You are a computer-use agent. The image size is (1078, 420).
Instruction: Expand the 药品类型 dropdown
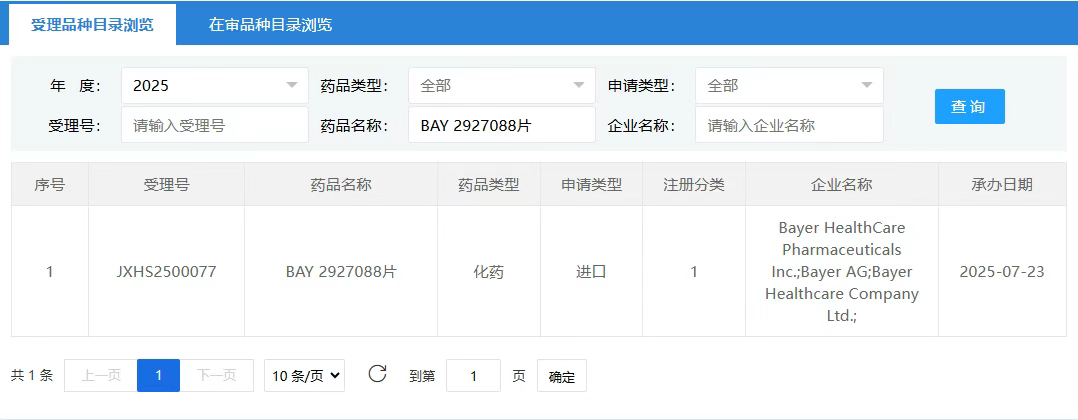tap(501, 86)
